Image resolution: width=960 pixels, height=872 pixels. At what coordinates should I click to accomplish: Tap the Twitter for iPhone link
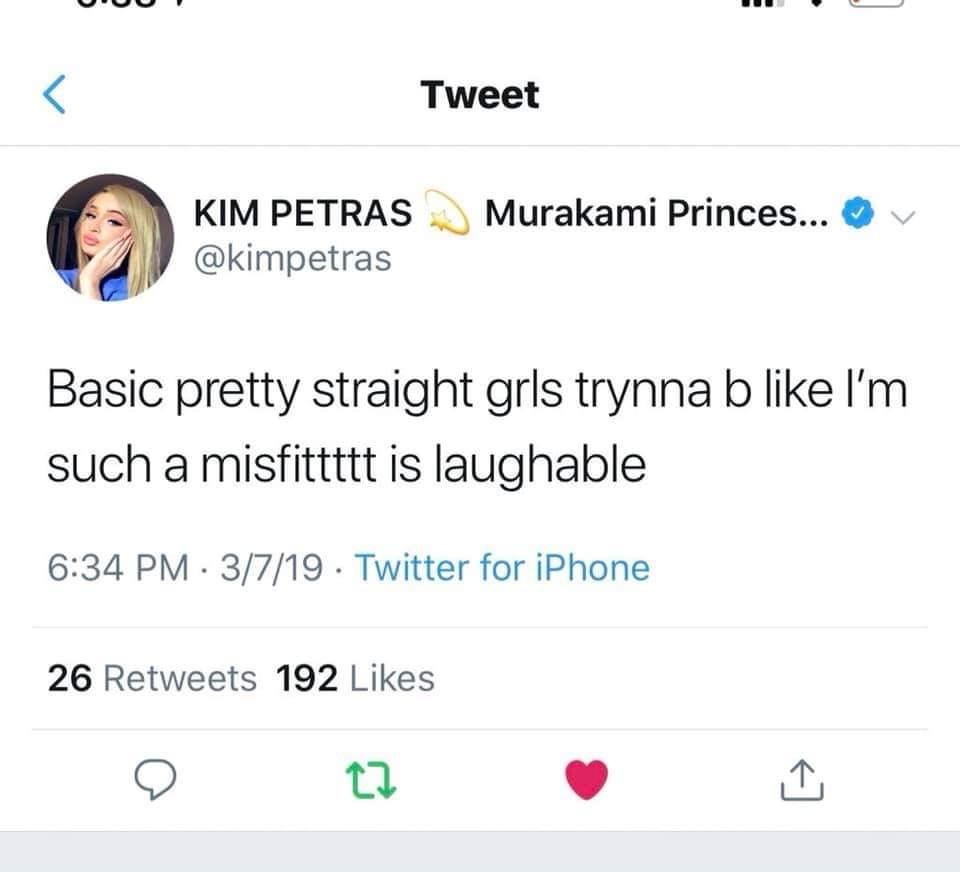coord(502,568)
